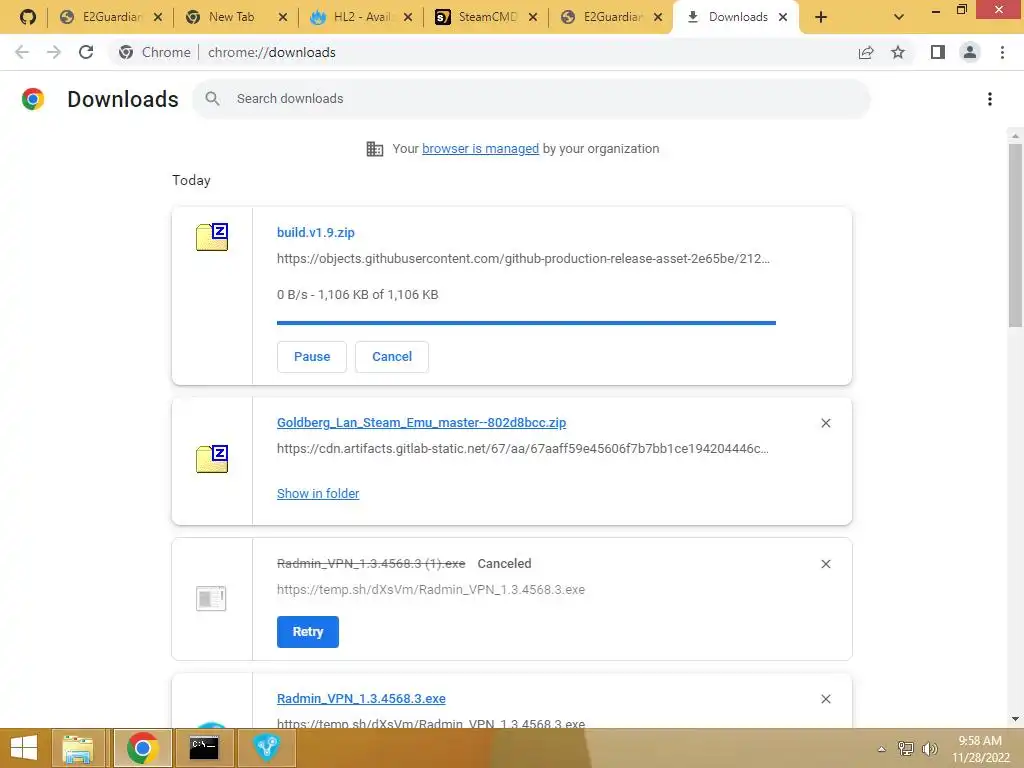
Task: Open Chrome main three-dot menu
Action: tap(1002, 52)
